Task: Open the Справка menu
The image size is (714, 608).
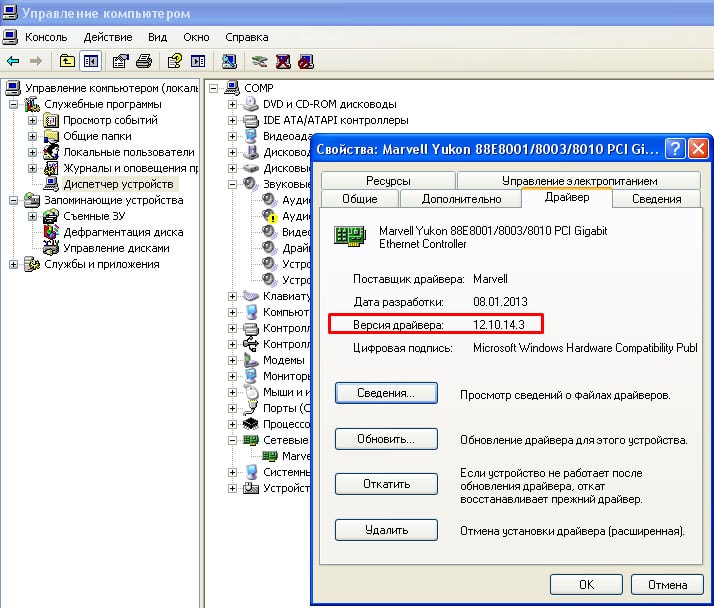Action: tap(246, 37)
